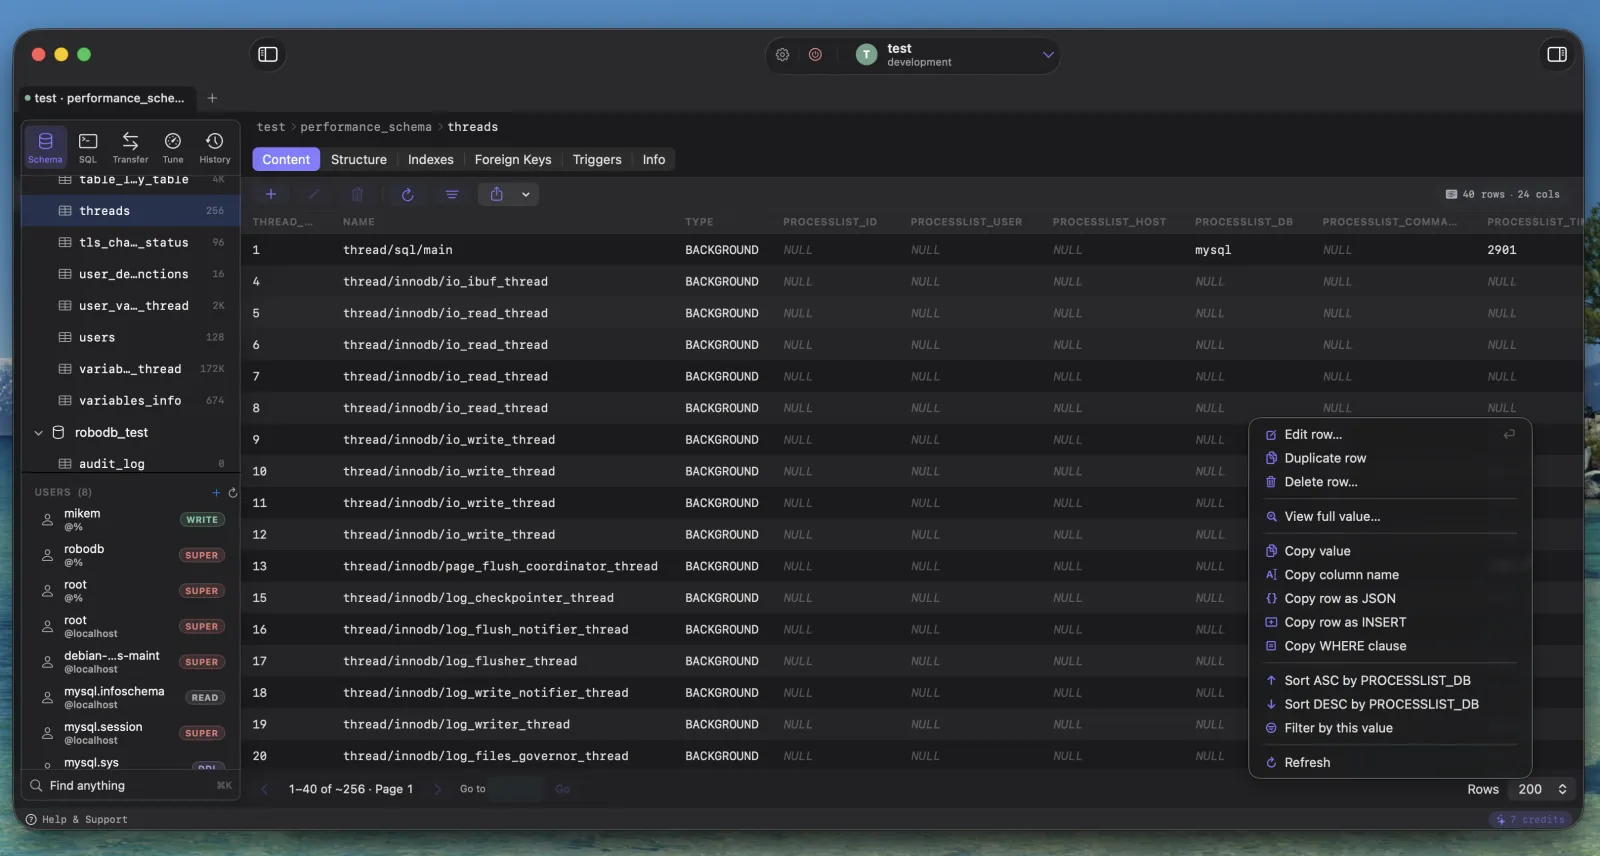Add a new tab with plus button
This screenshot has height=856, width=1600.
point(212,98)
